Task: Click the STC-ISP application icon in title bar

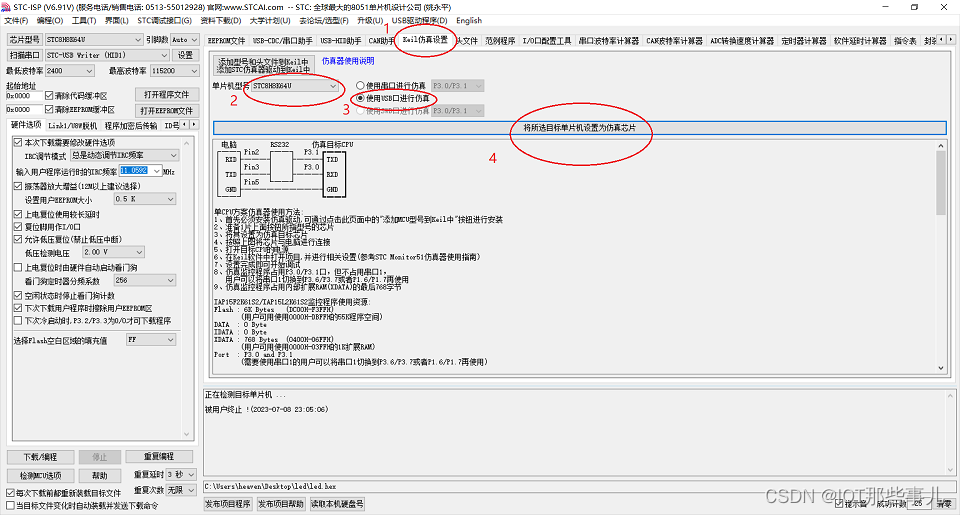Action: [x=7, y=7]
